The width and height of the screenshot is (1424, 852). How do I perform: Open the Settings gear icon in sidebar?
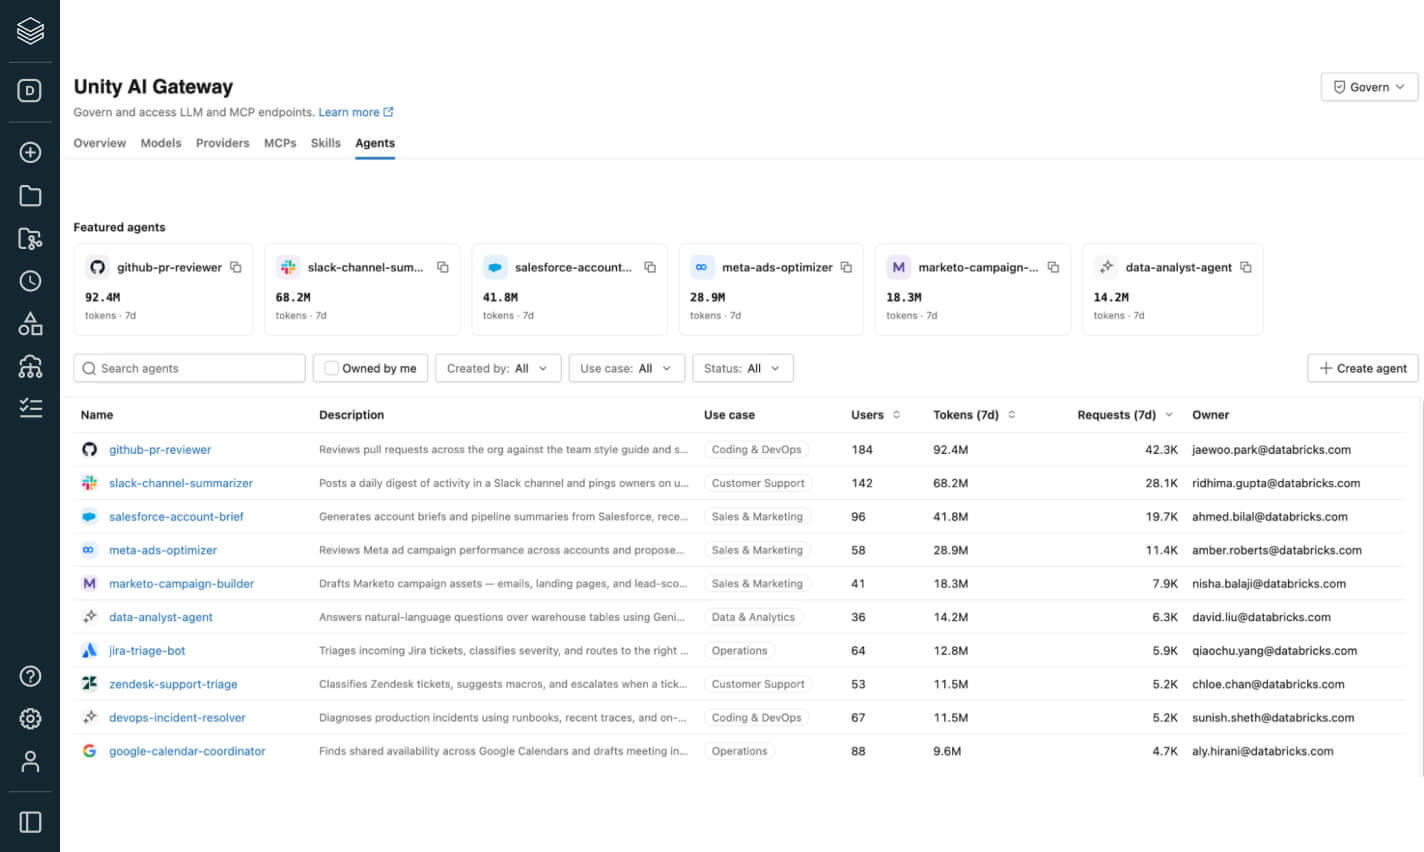[30, 719]
